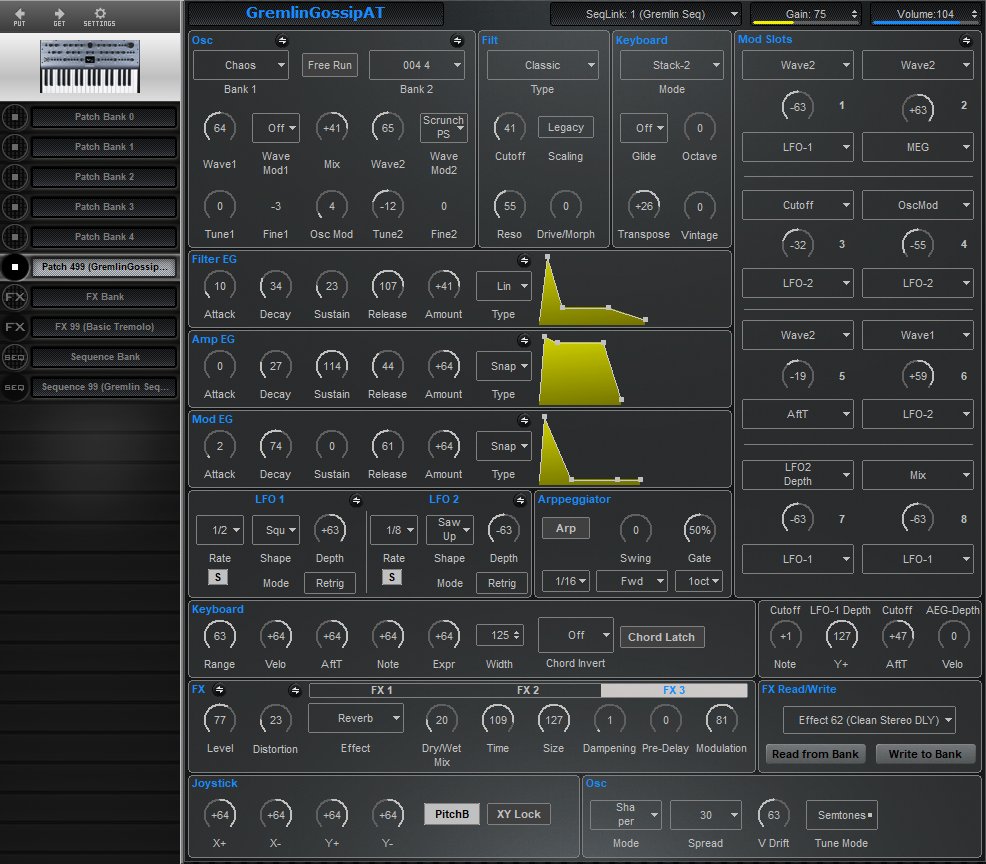
Task: Open the Filter EG Lin Type dropdown
Action: click(x=504, y=286)
